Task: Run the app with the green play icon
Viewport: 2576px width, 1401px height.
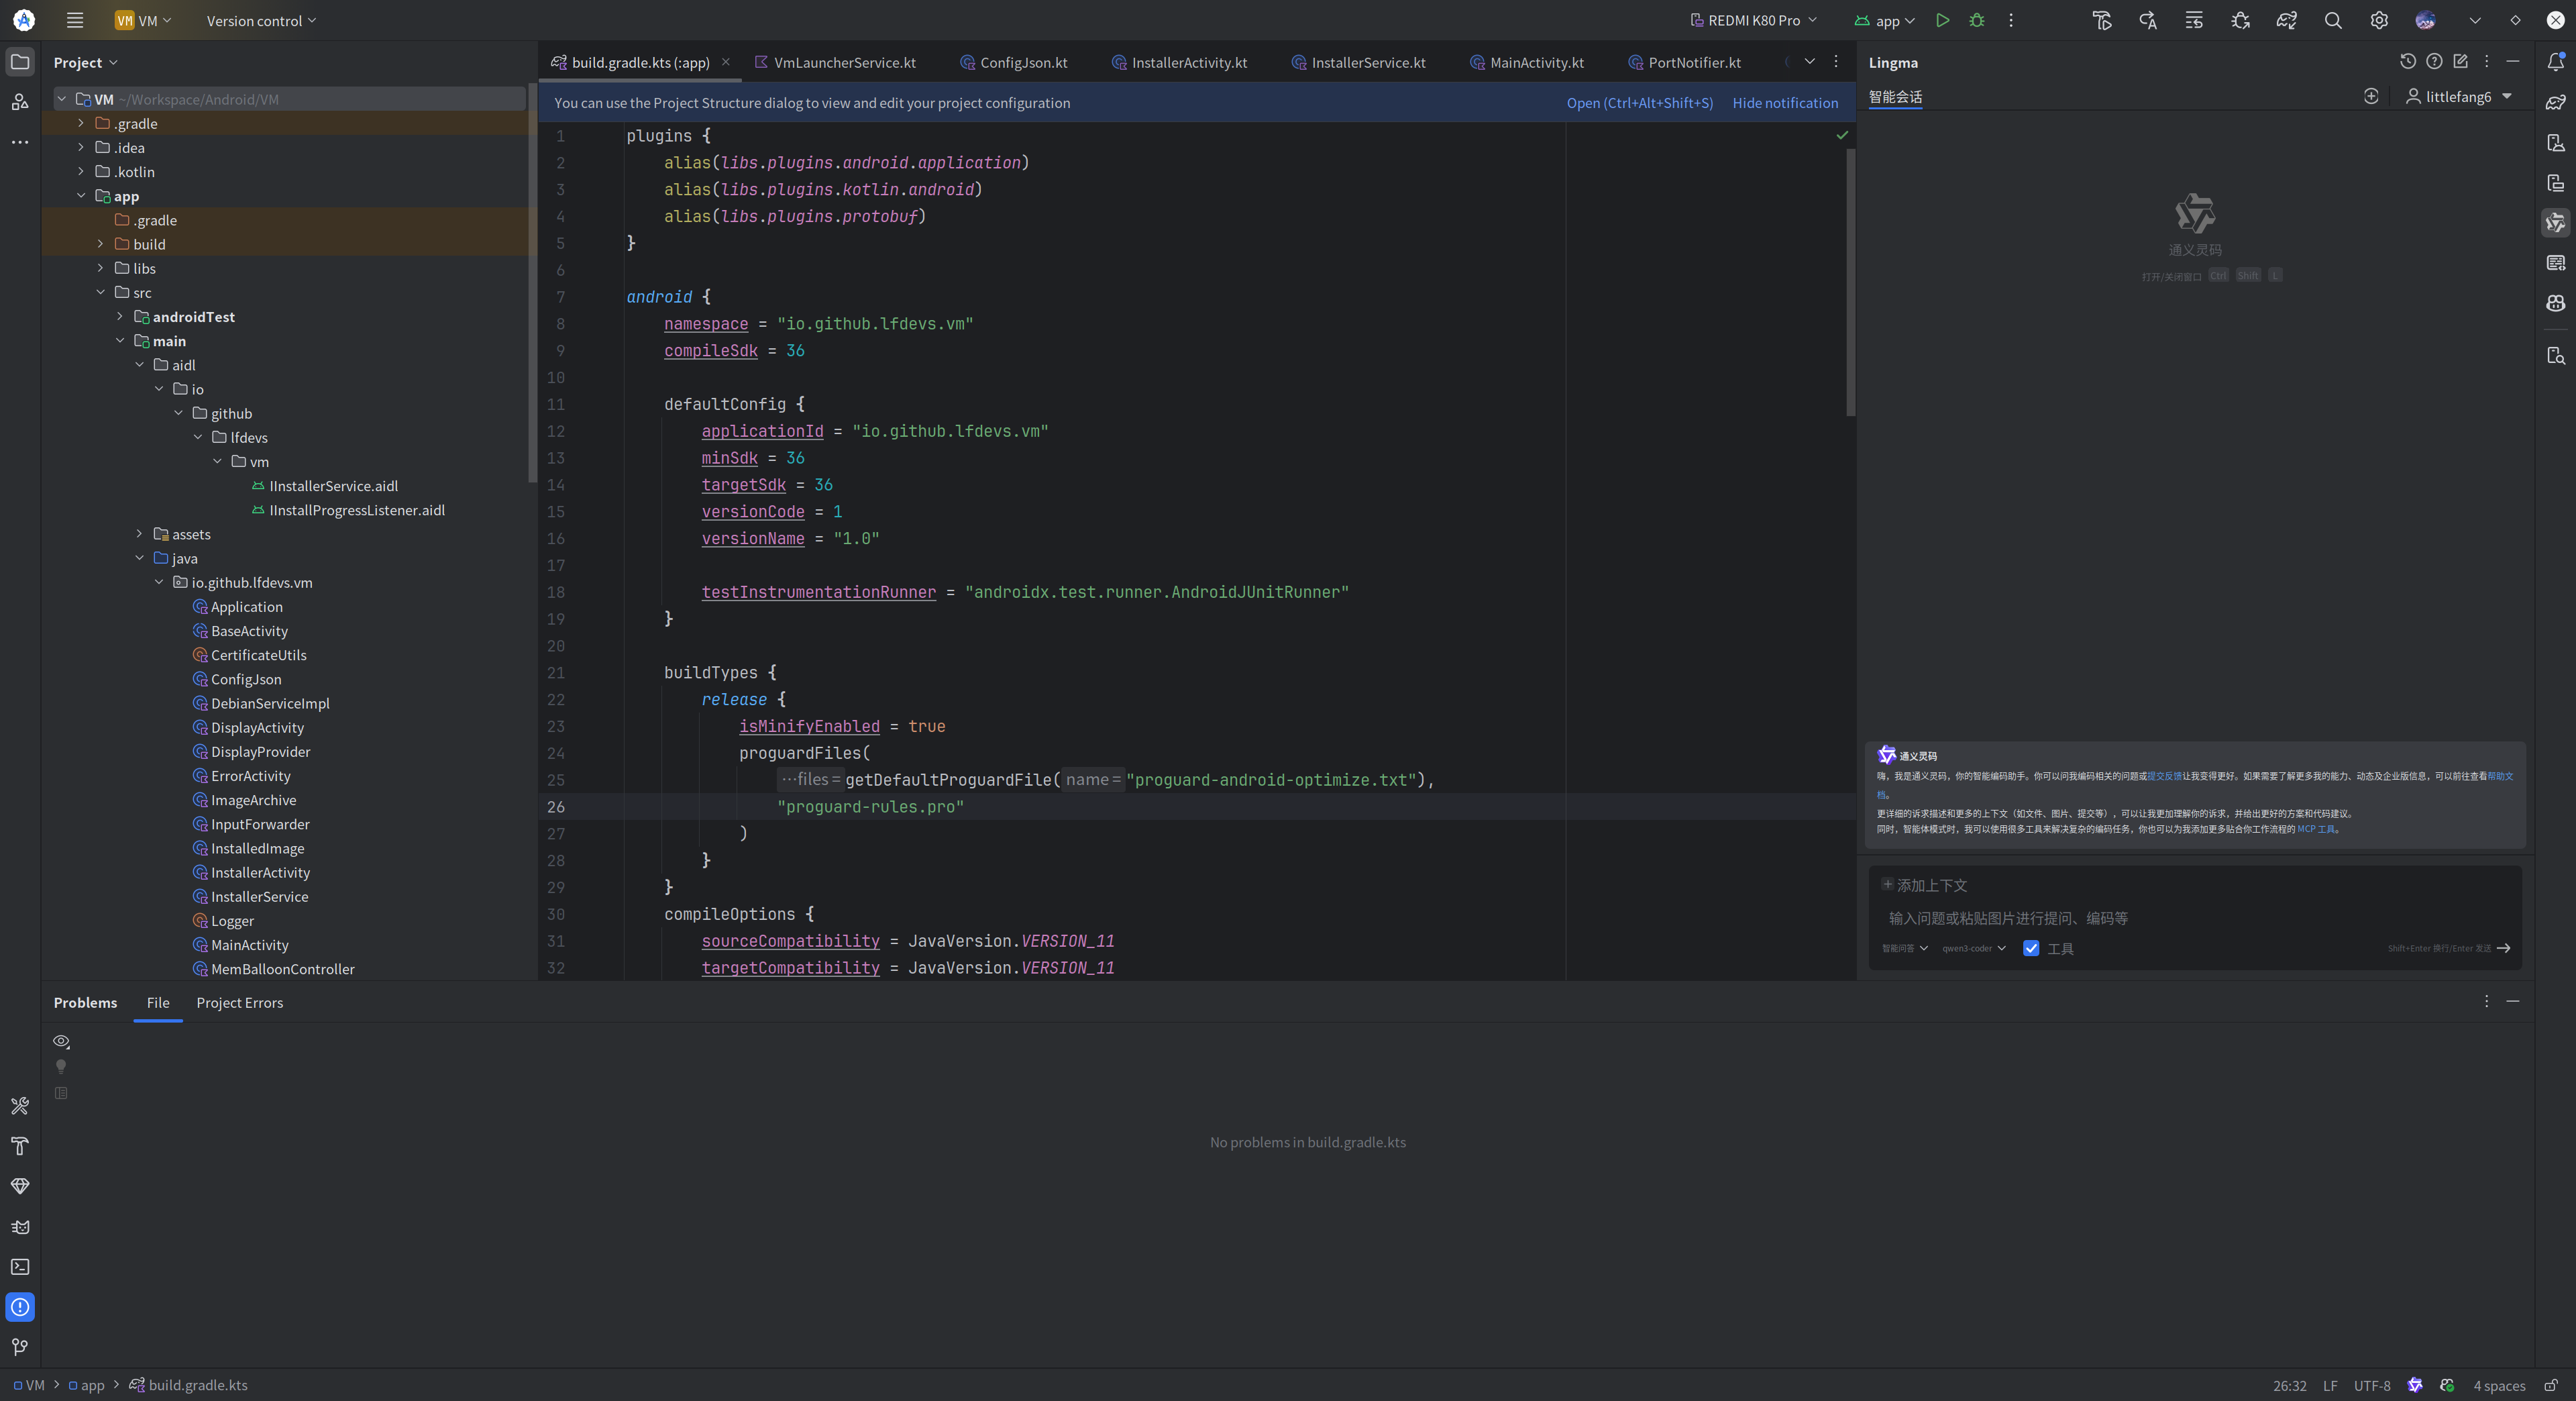Action: tap(1942, 20)
